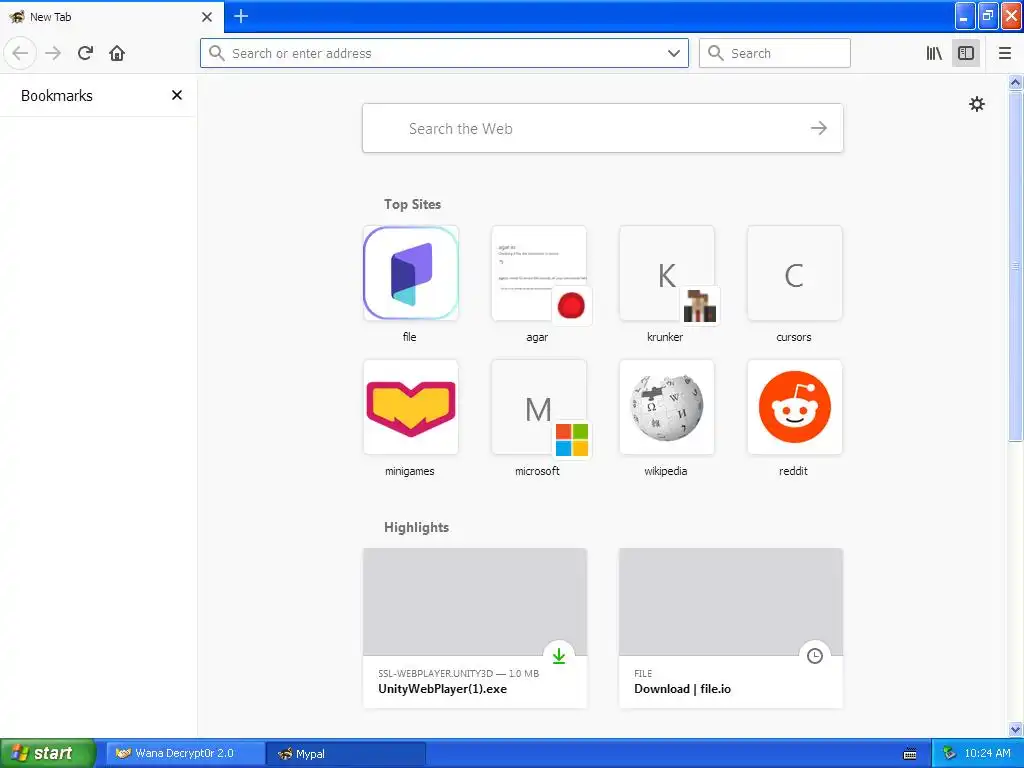Select the New Tab tab

pyautogui.click(x=111, y=17)
